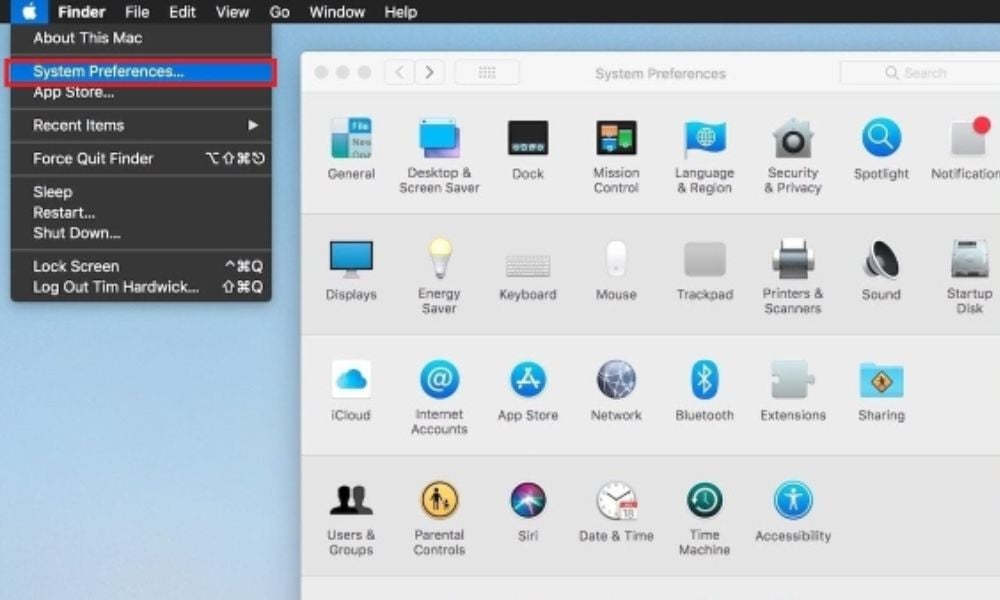1000x600 pixels.
Task: Choose System Preferences... from Apple menu
Action: (141, 71)
